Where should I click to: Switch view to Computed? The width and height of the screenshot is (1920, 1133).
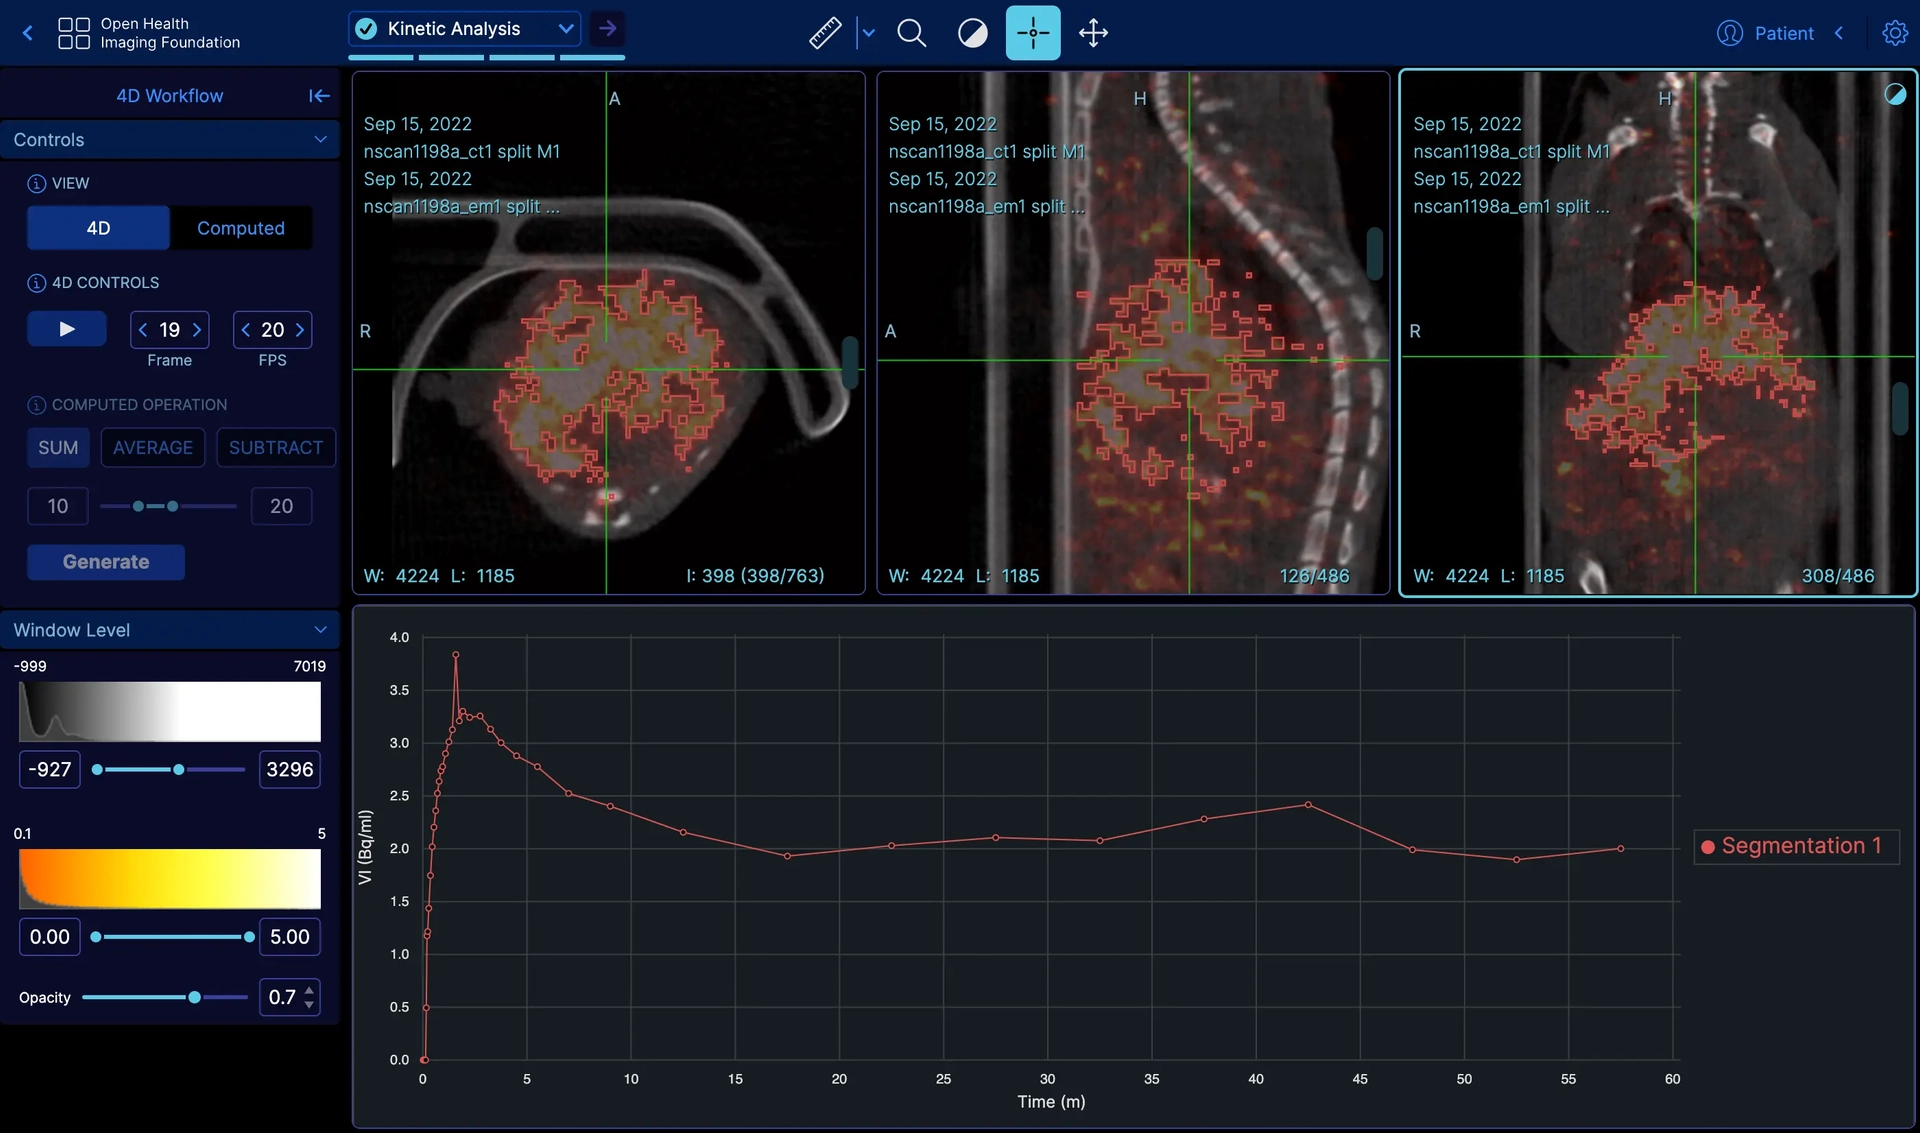click(x=240, y=228)
